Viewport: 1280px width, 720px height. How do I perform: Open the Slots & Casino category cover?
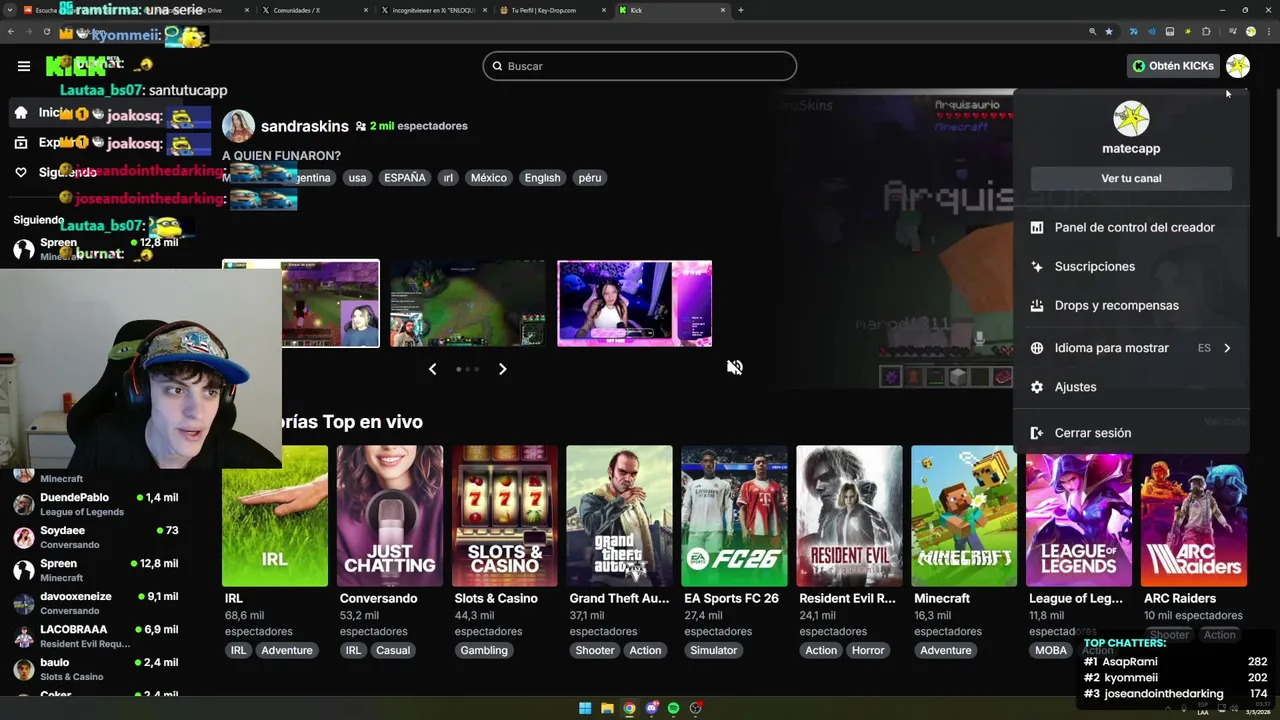point(505,516)
